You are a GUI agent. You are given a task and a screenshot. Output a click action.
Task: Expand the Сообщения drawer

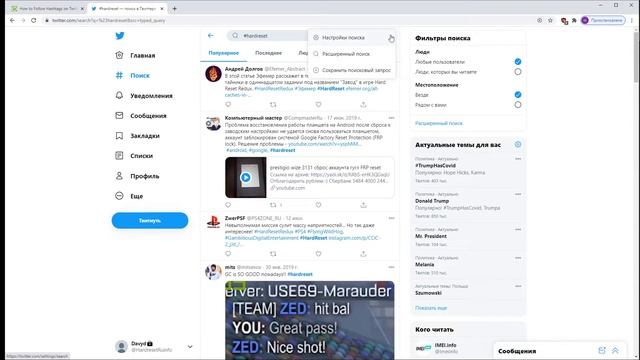[x=615, y=351]
